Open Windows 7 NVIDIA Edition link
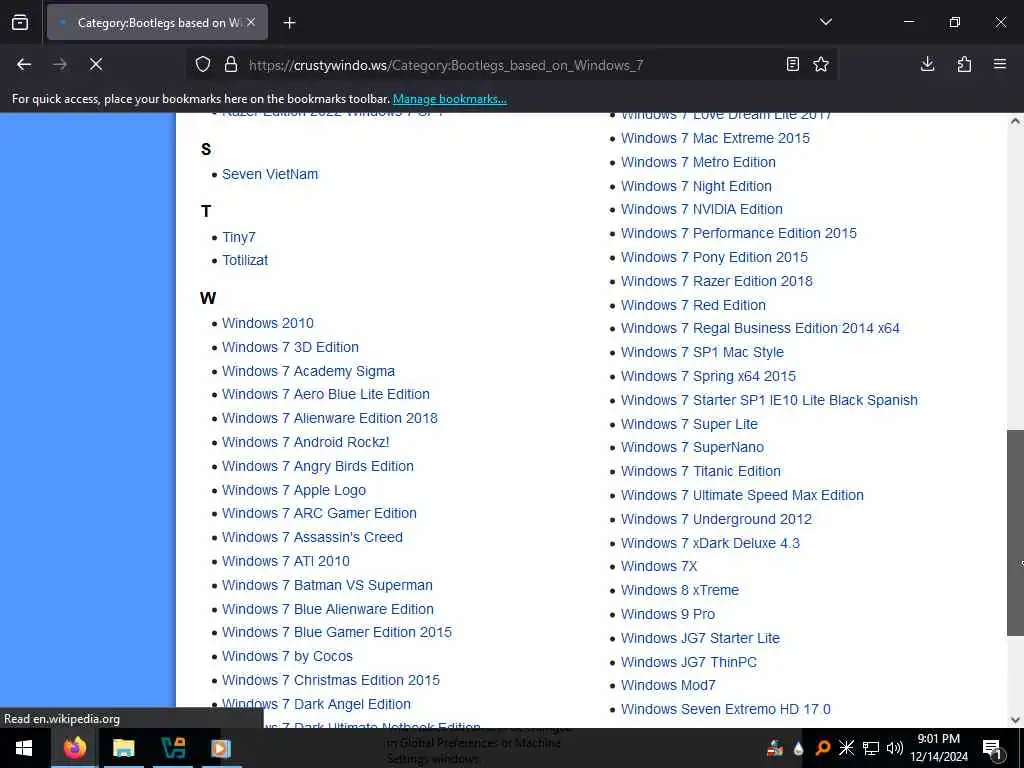The height and width of the screenshot is (768, 1024). pos(701,210)
